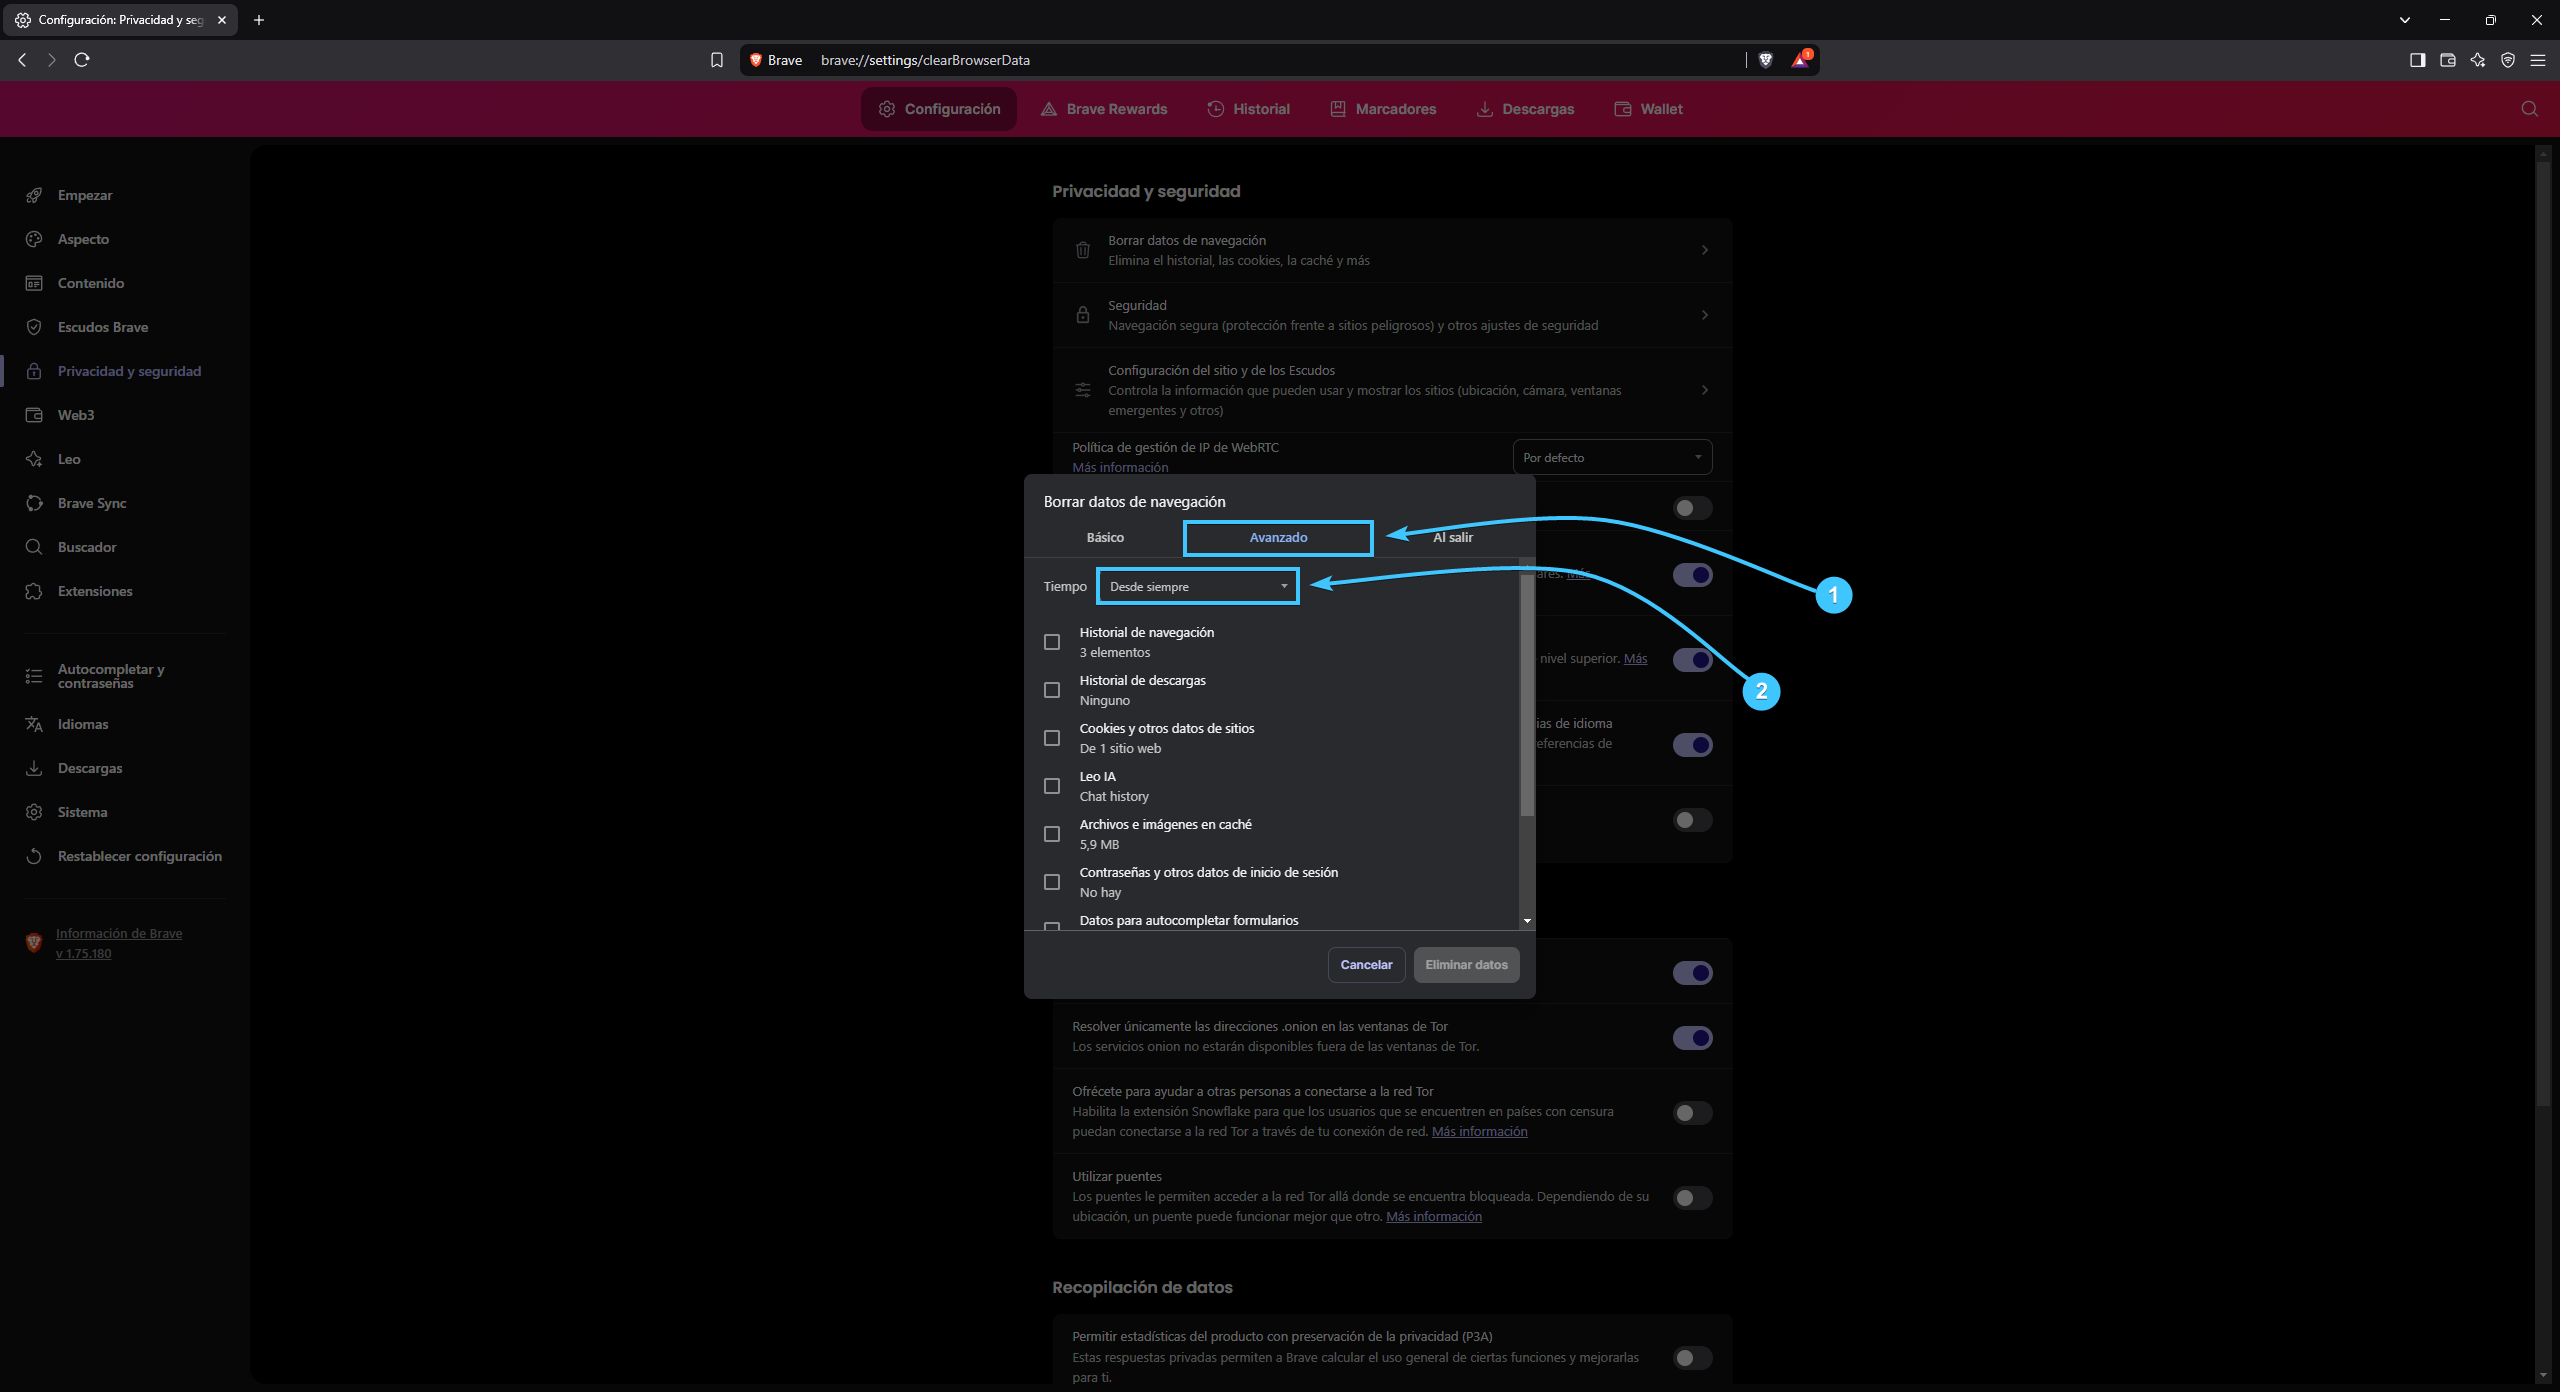Open Brave Rewards in top navigation
Viewport: 2560px width, 1392px height.
pyautogui.click(x=1104, y=109)
